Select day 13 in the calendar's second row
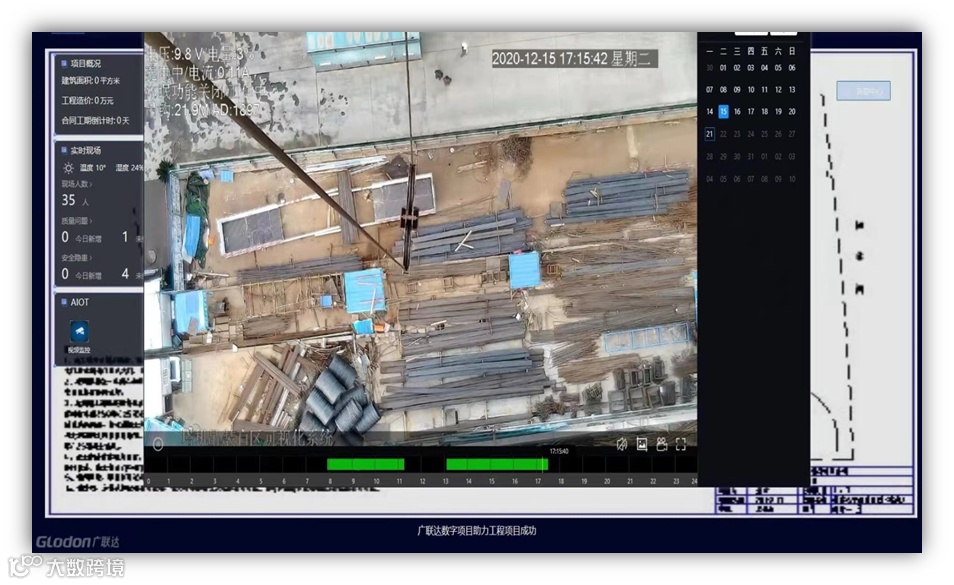Screen dimensions: 954x585 click(792, 90)
